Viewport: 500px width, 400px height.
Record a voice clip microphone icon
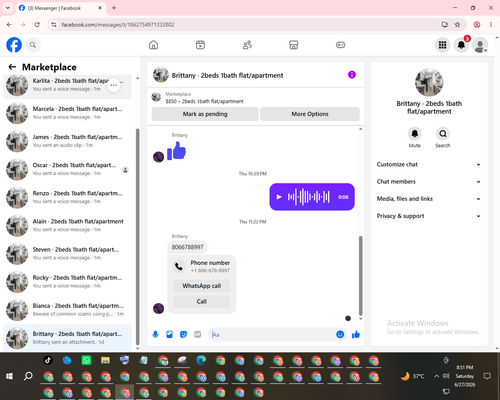coord(155,334)
